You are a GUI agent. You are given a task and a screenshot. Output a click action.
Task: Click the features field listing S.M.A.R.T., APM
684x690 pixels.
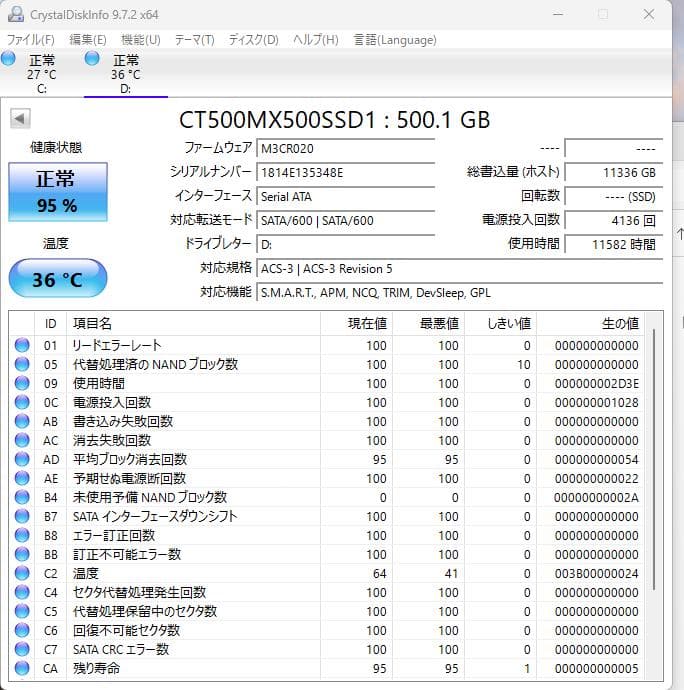[460, 293]
